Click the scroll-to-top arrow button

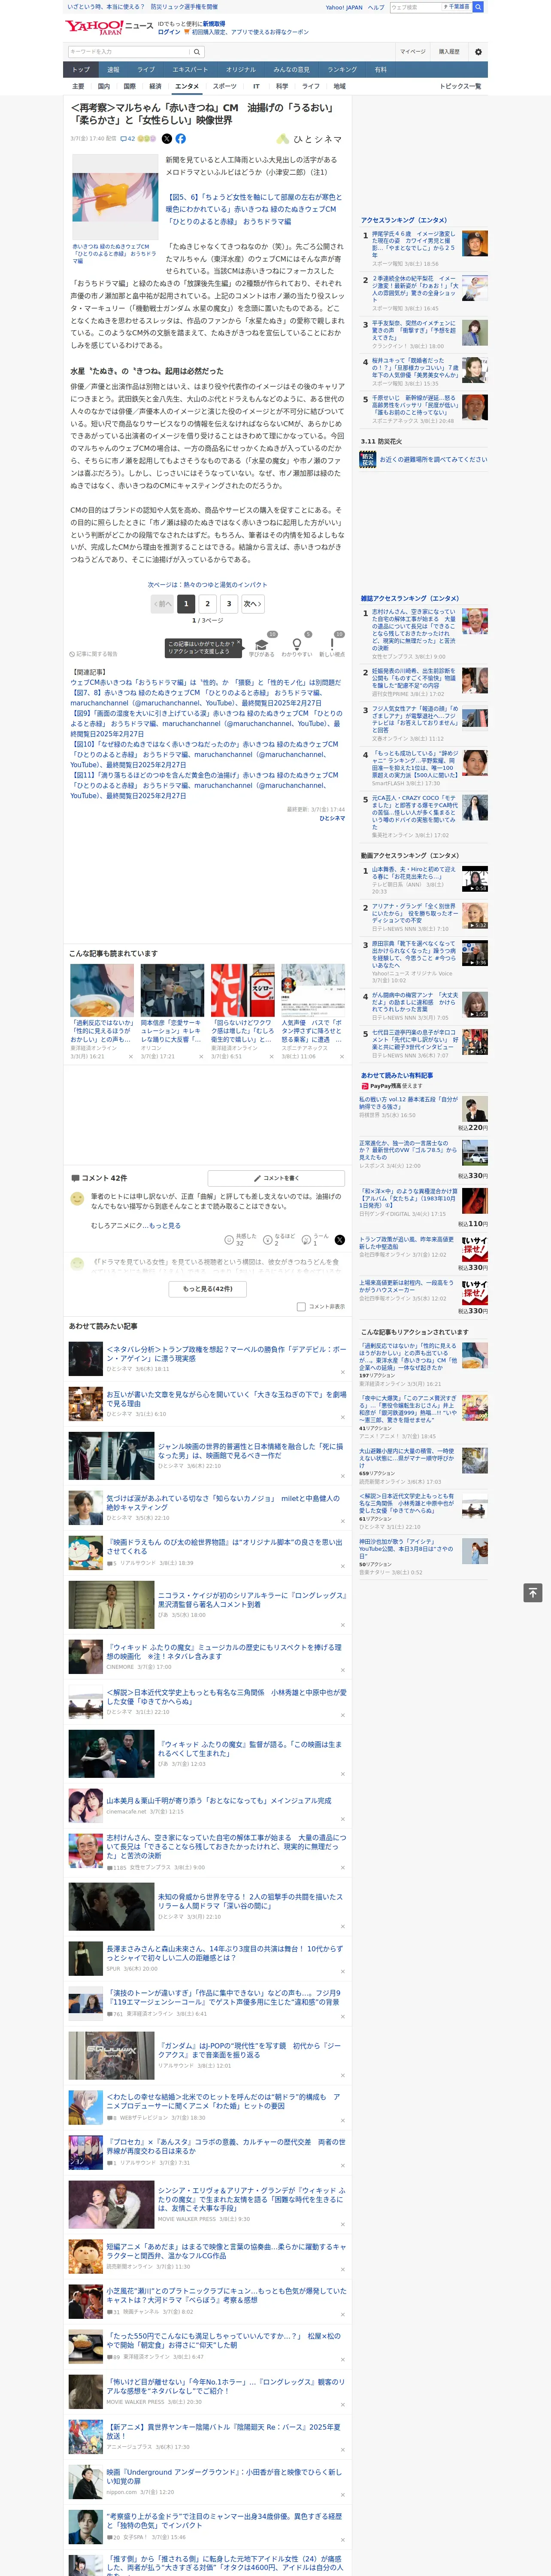click(533, 1592)
